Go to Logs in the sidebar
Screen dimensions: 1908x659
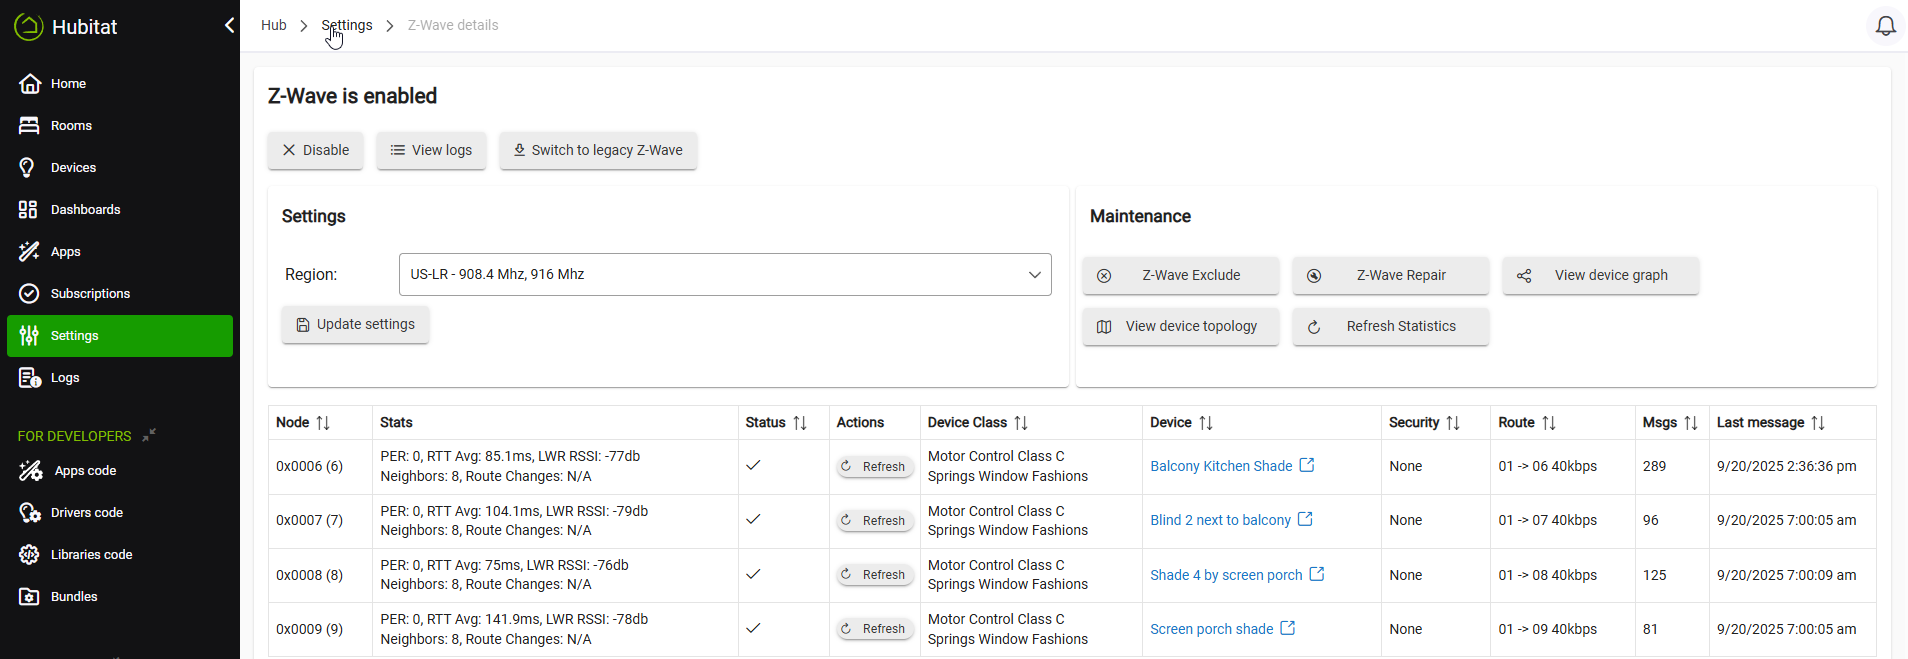pos(65,378)
